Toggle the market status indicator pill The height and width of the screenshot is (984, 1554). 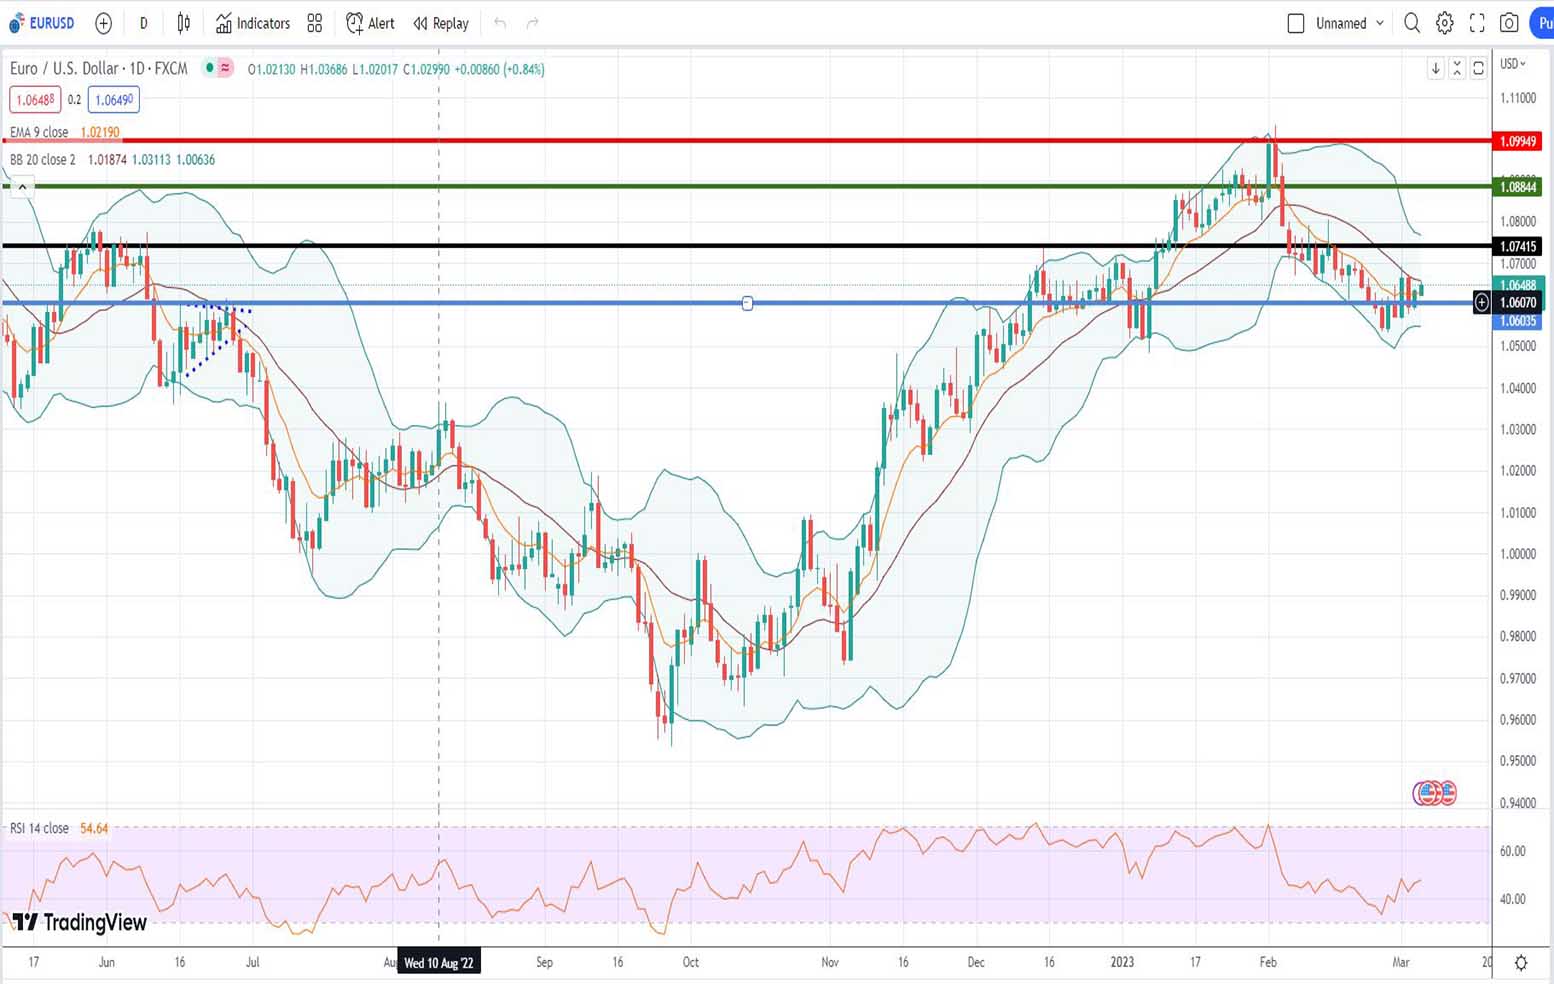pyautogui.click(x=218, y=68)
